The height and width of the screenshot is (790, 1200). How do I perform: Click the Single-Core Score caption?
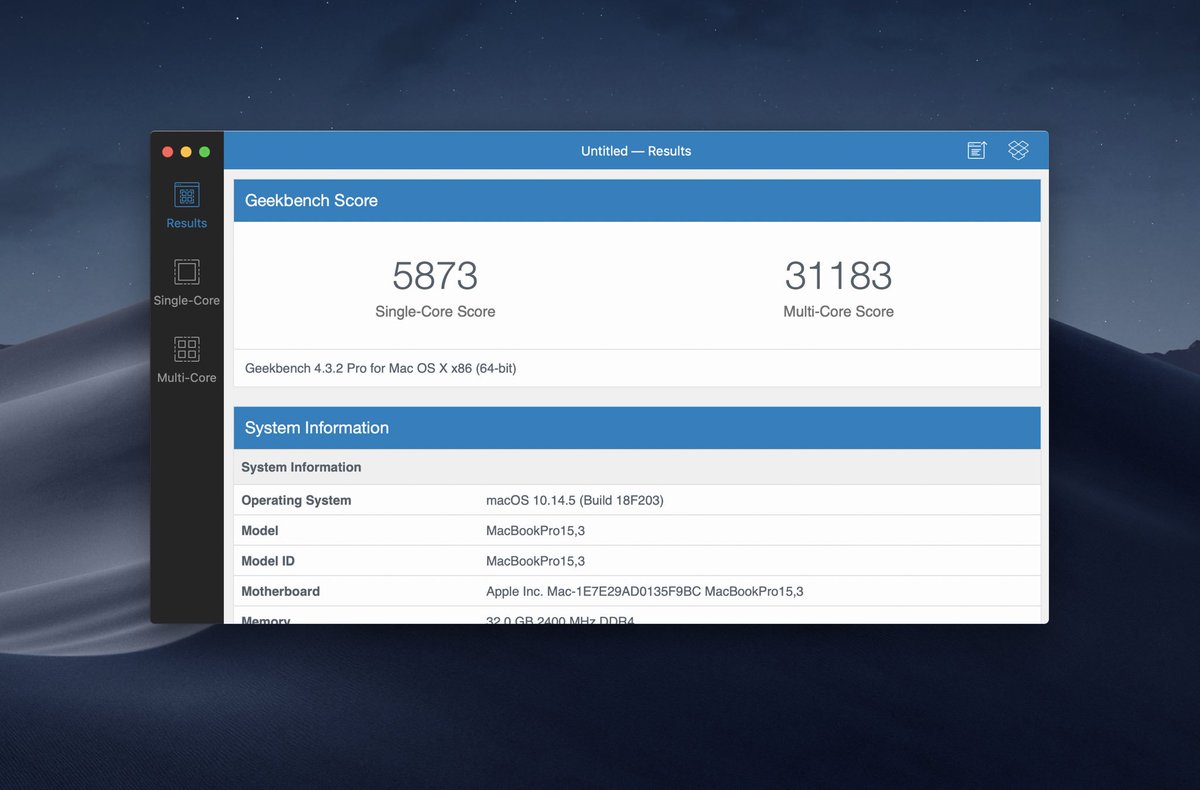point(435,311)
